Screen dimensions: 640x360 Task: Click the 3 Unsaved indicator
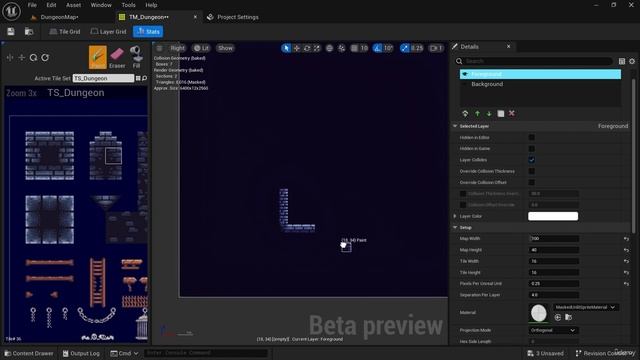coord(545,353)
